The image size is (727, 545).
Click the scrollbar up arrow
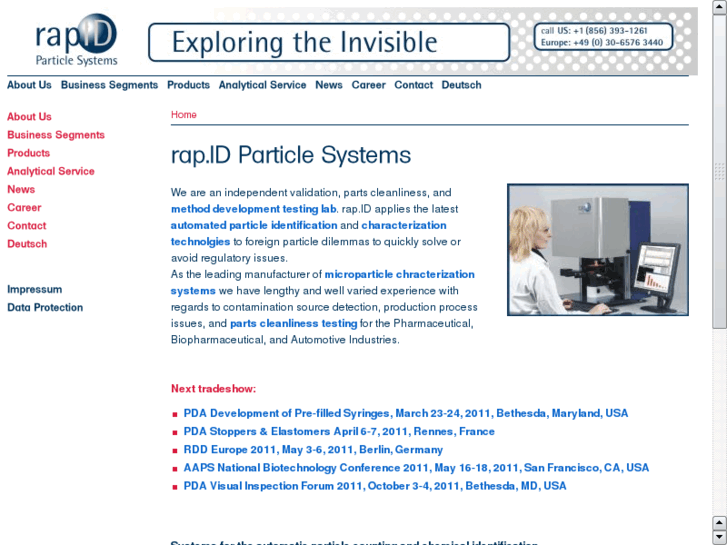(719, 8)
